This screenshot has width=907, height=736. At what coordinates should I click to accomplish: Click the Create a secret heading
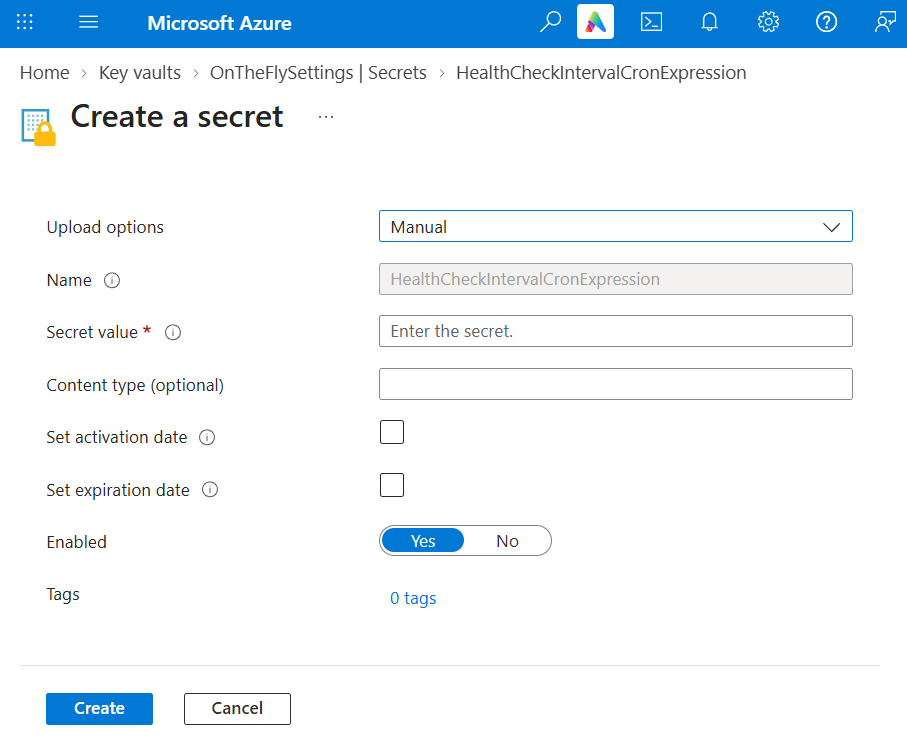click(x=177, y=117)
